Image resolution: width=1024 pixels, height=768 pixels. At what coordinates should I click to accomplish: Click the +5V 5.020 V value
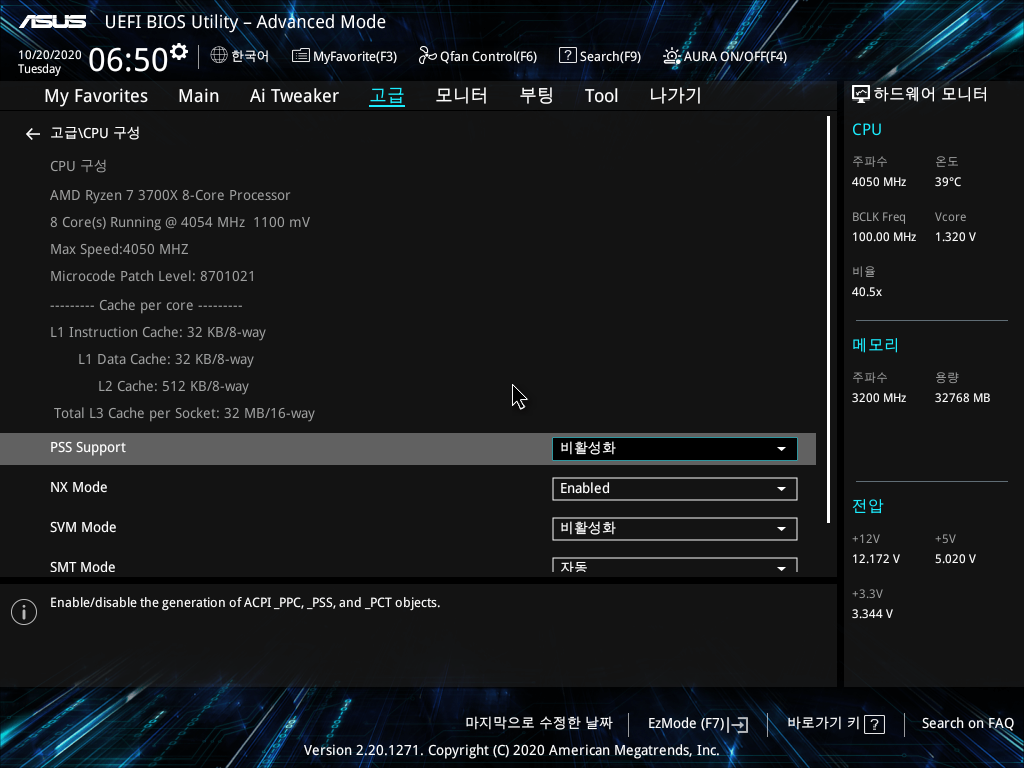(955, 559)
